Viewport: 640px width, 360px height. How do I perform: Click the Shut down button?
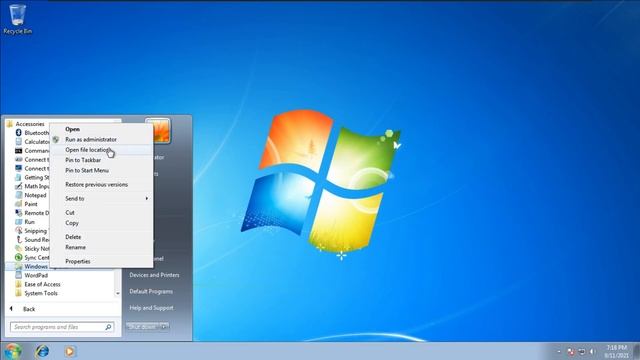pos(142,327)
